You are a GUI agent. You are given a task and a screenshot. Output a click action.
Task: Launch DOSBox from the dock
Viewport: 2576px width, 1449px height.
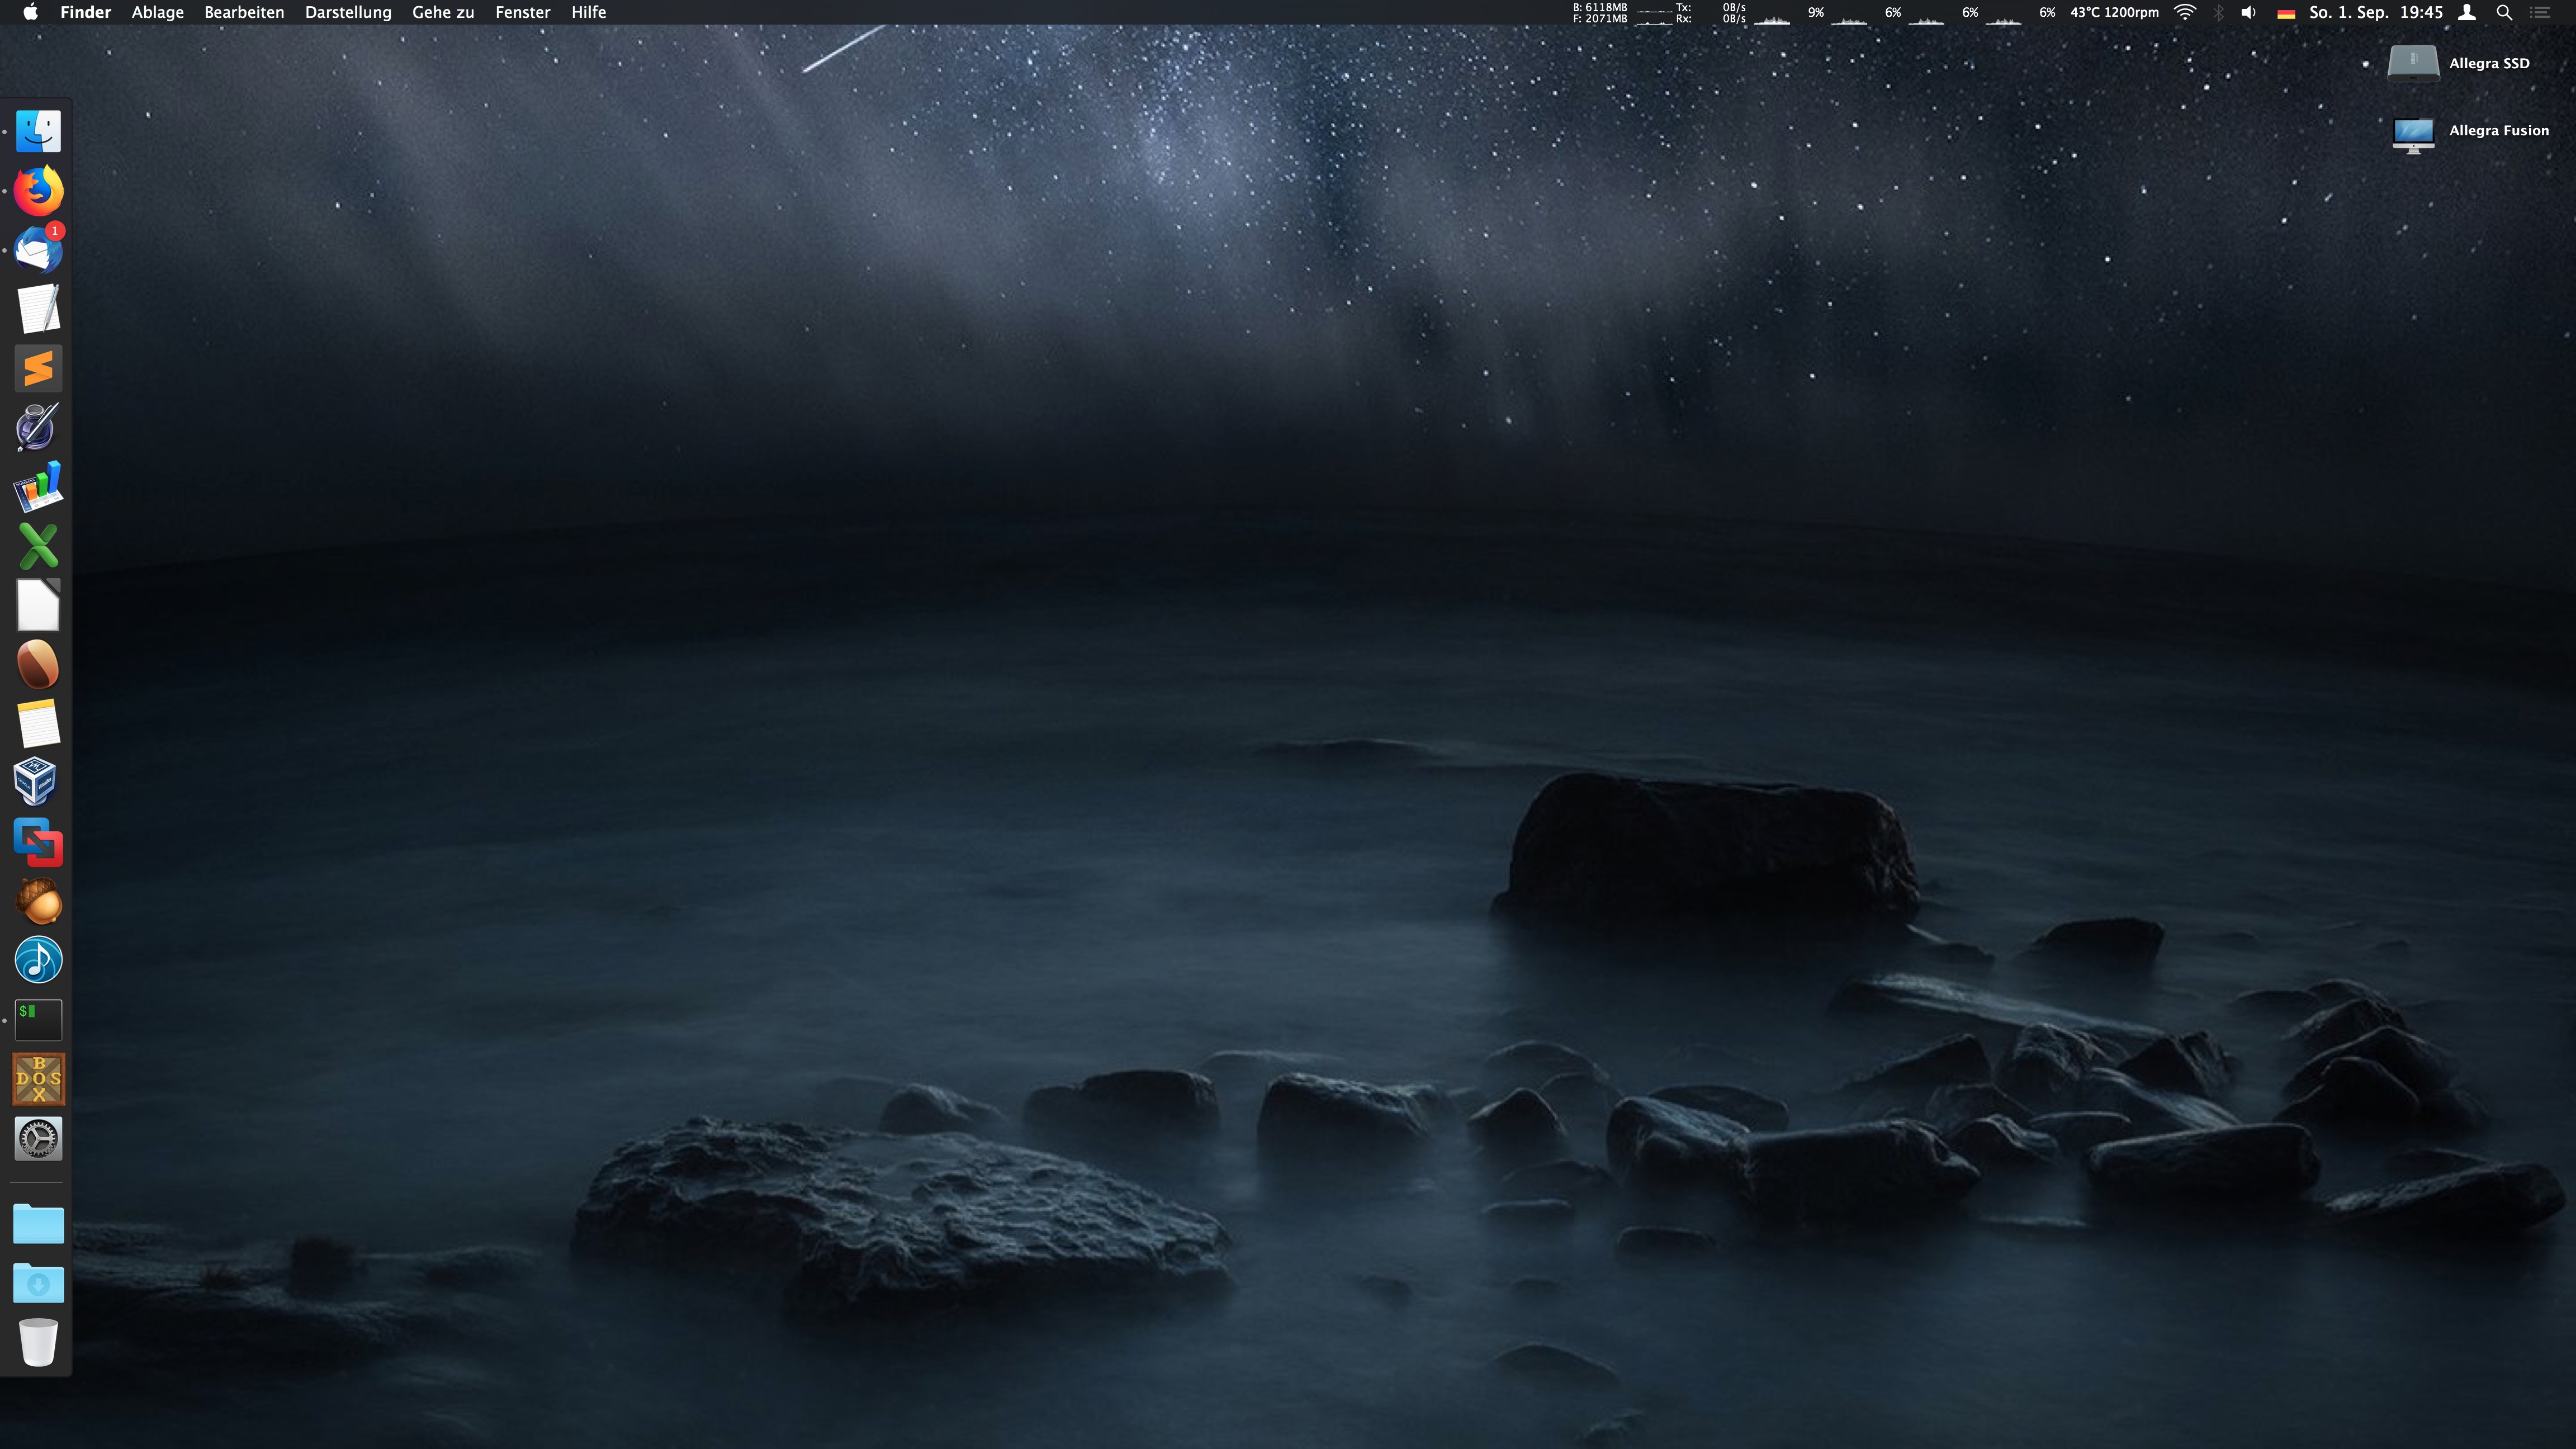pos(38,1079)
